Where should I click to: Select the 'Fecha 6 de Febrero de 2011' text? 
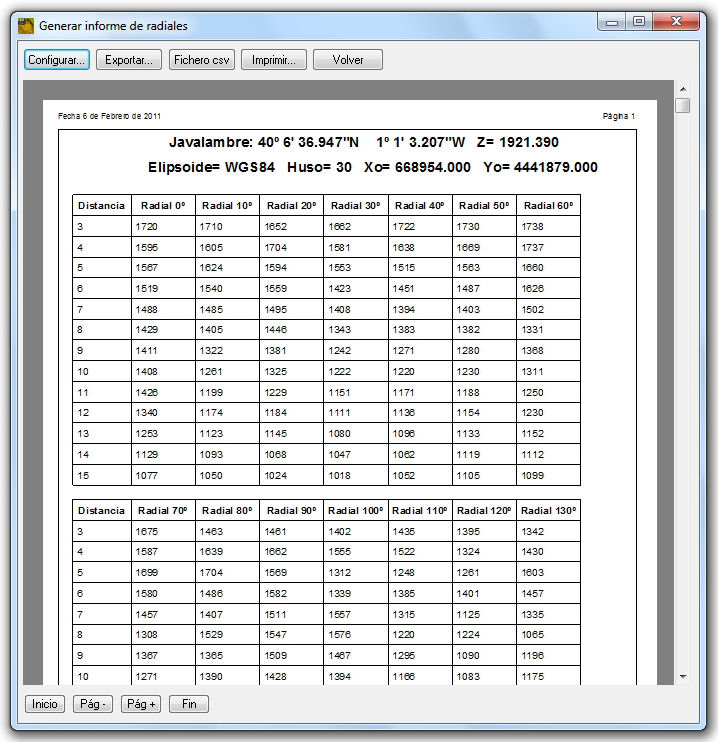(109, 116)
